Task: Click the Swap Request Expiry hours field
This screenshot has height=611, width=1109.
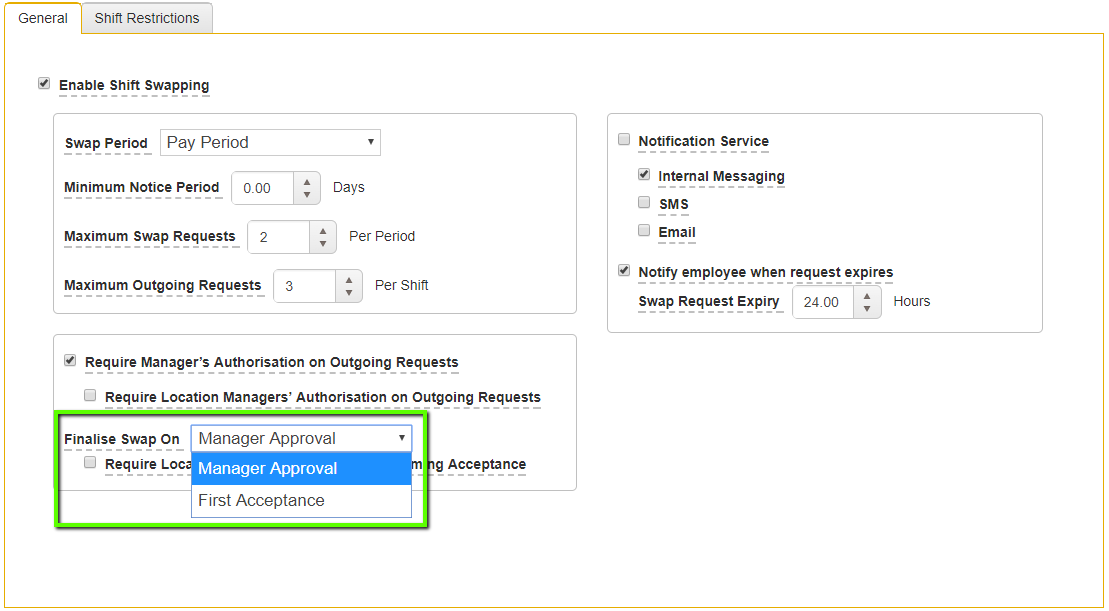Action: 823,302
